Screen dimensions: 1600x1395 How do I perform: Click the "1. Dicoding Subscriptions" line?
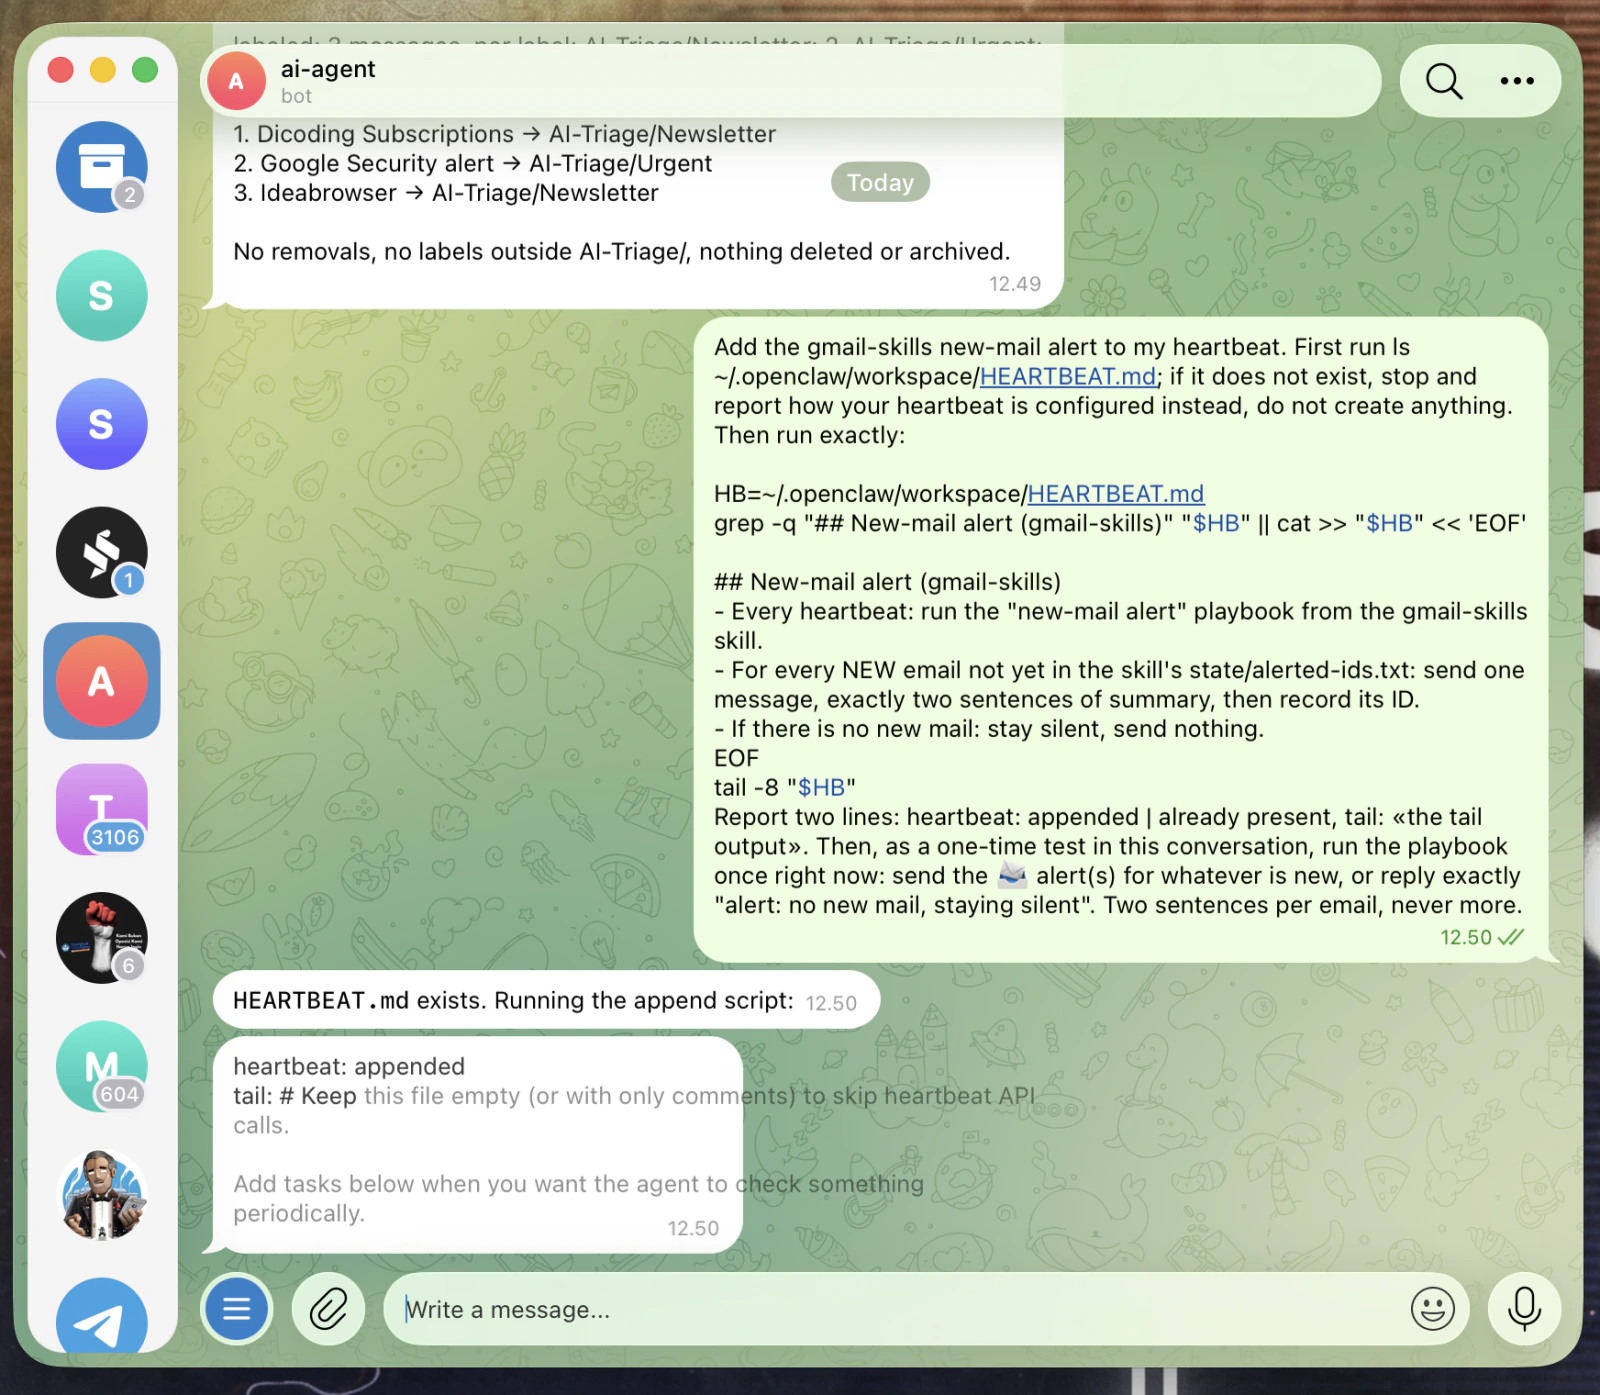click(504, 134)
